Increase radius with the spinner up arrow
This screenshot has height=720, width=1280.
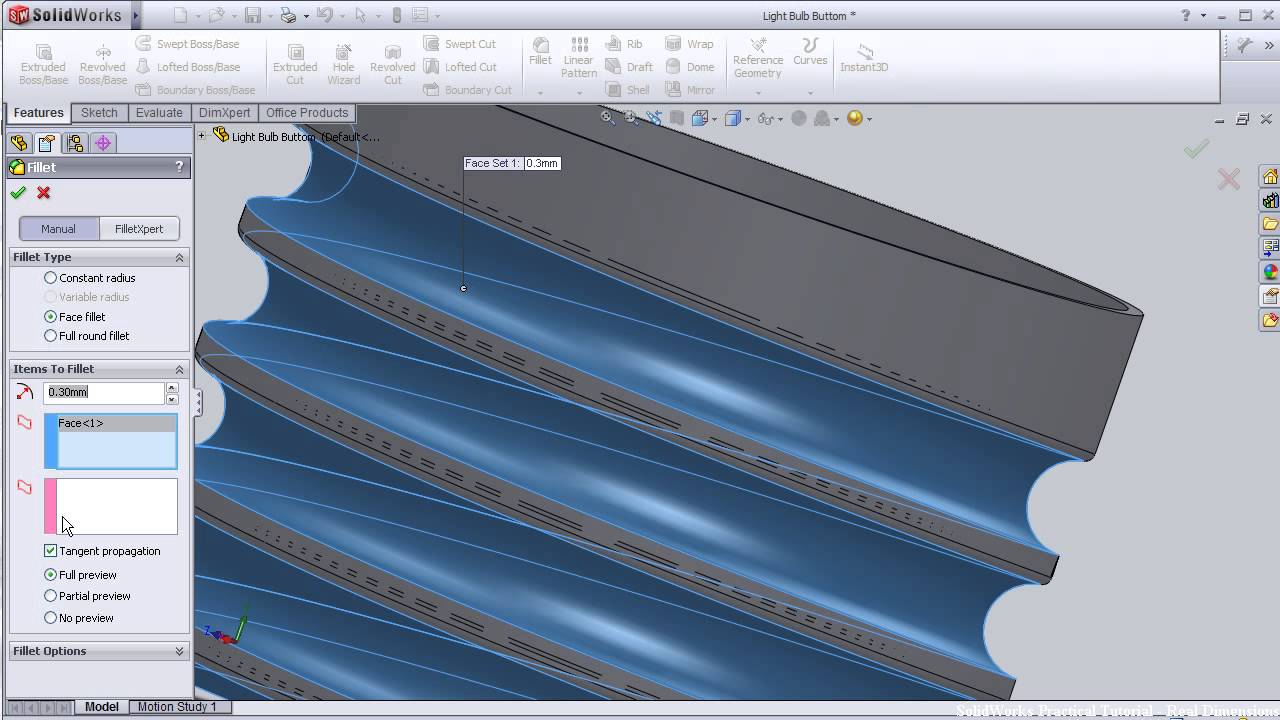tap(172, 388)
